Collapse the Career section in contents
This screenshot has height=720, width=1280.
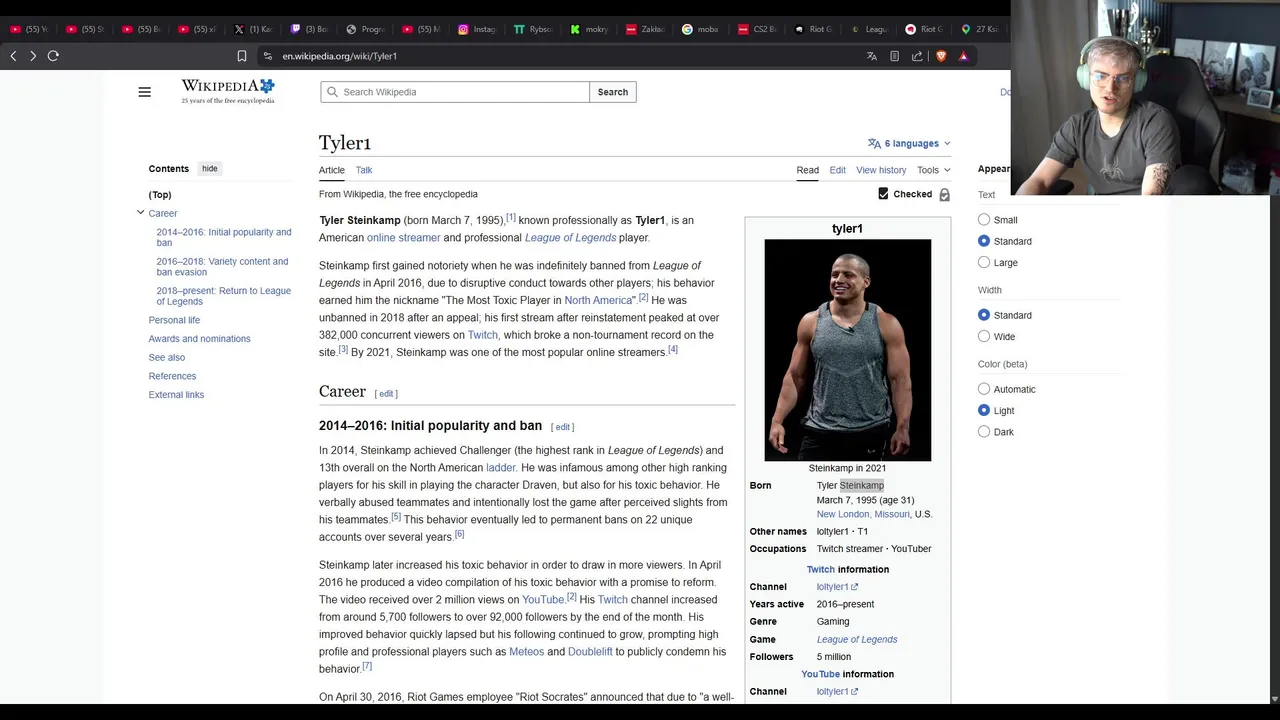point(140,213)
